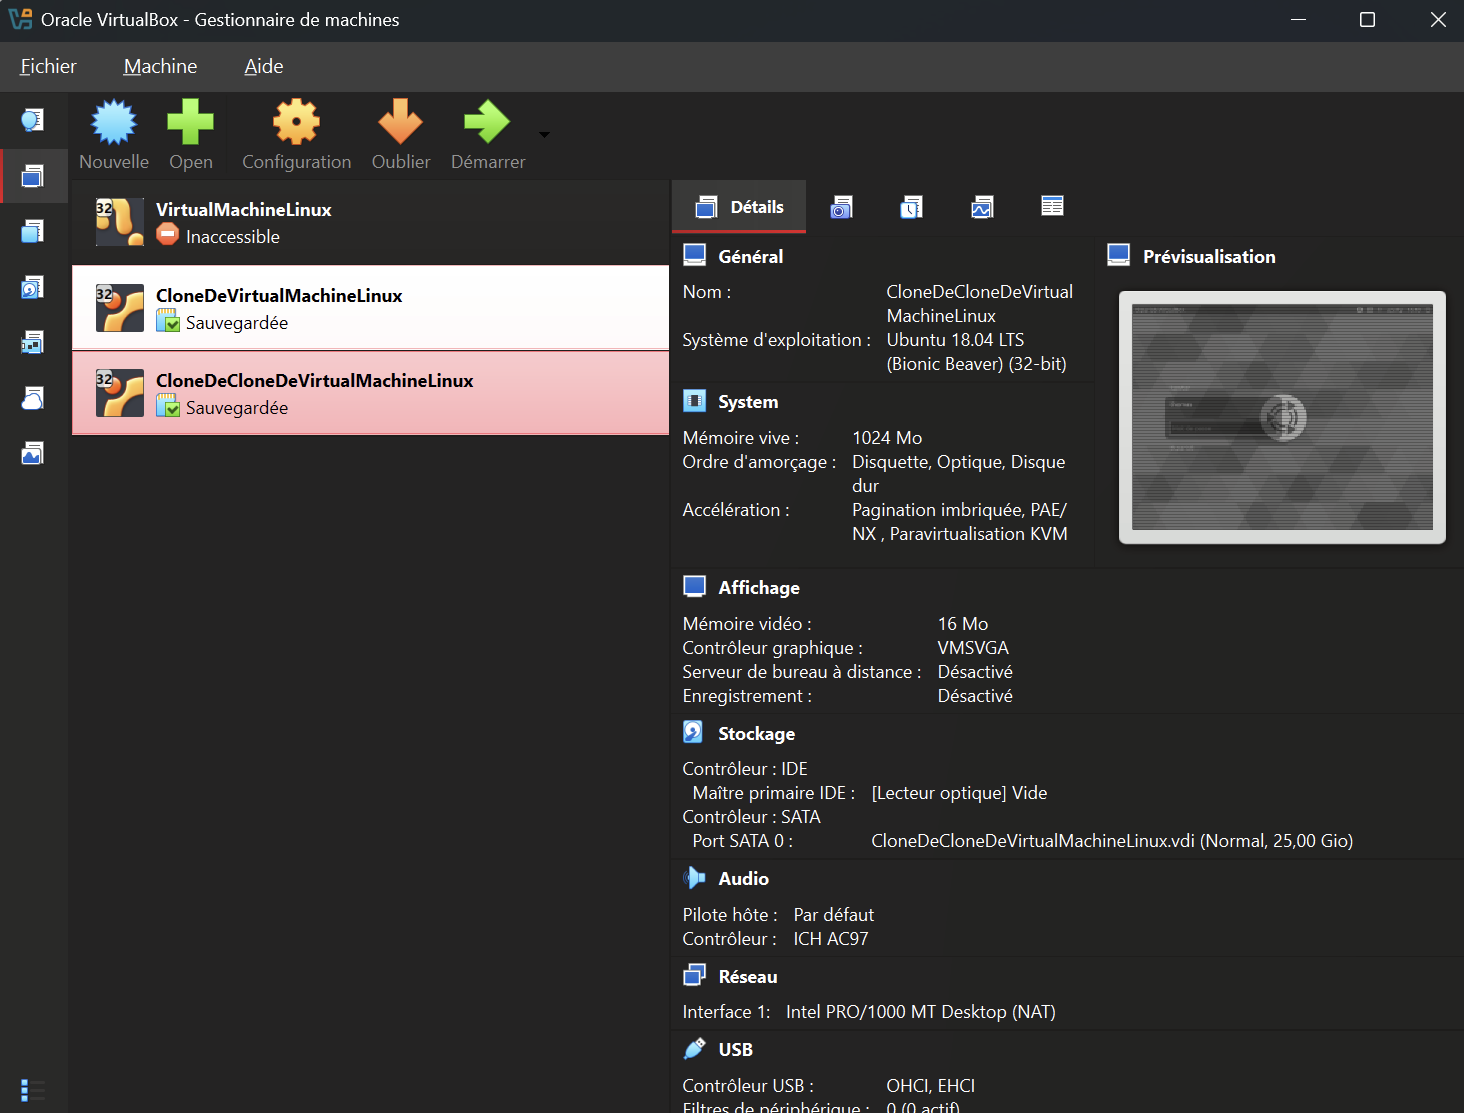Click the Réseau network icon
1464x1113 pixels.
[694, 975]
